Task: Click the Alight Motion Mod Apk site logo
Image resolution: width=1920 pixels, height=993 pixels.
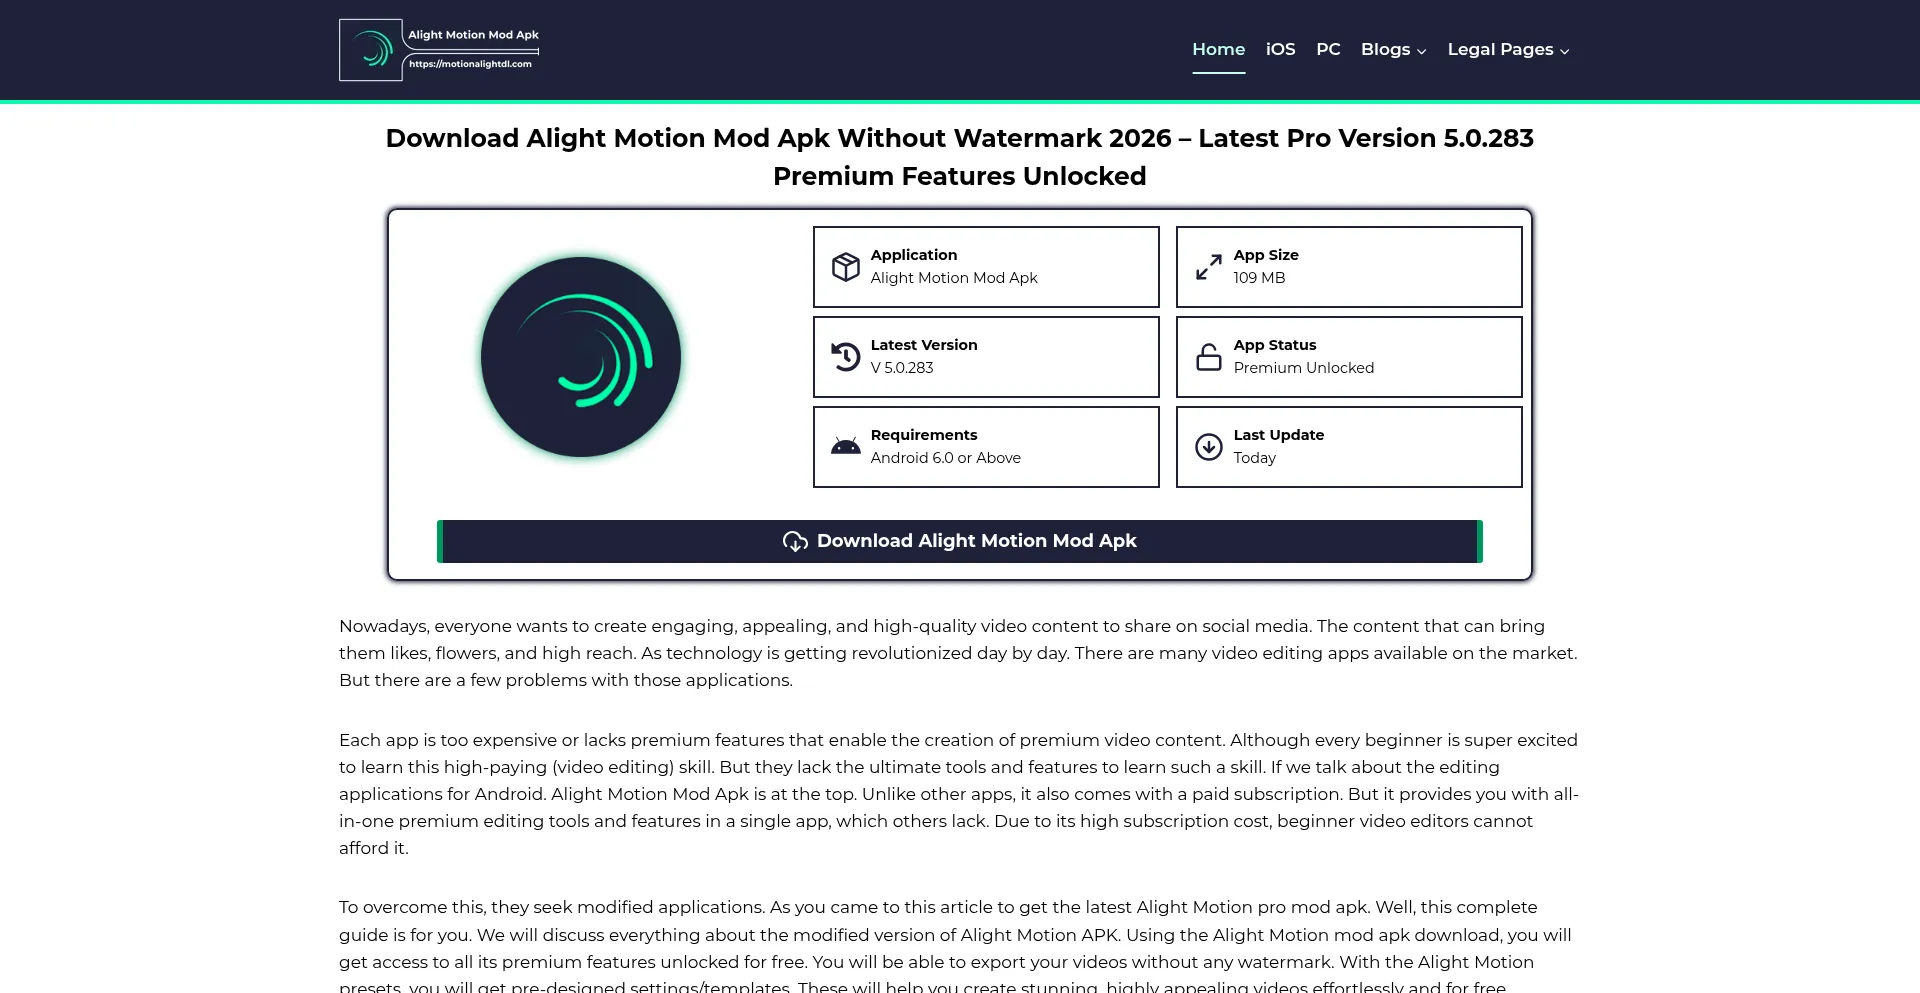Action: tap(439, 50)
